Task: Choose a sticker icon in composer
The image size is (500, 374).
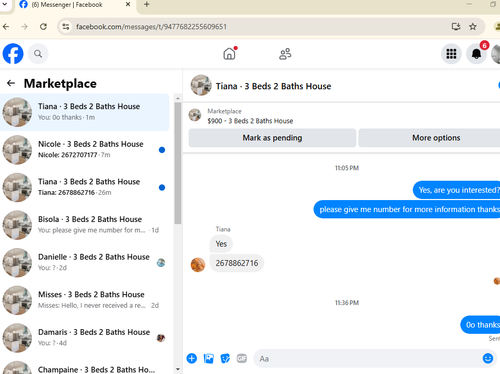Action: (x=225, y=359)
